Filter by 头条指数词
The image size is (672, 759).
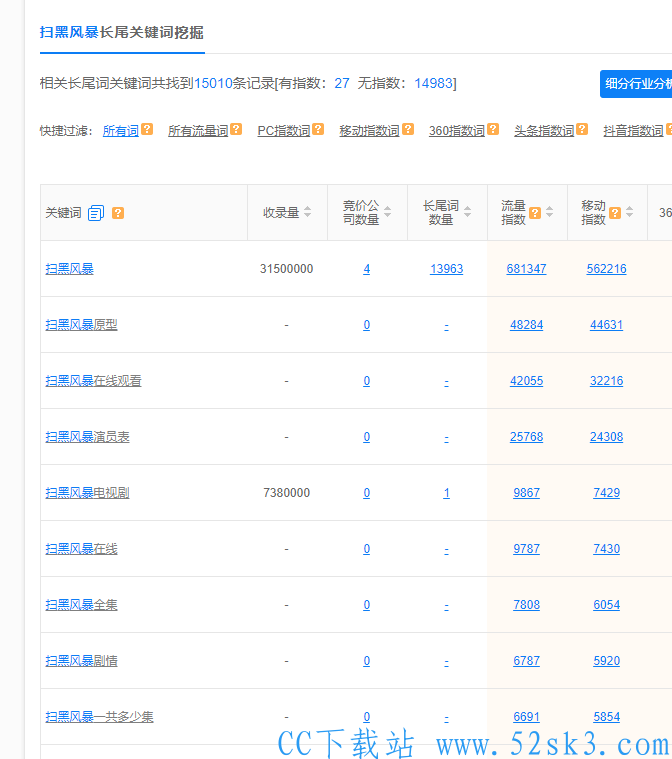[x=544, y=131]
